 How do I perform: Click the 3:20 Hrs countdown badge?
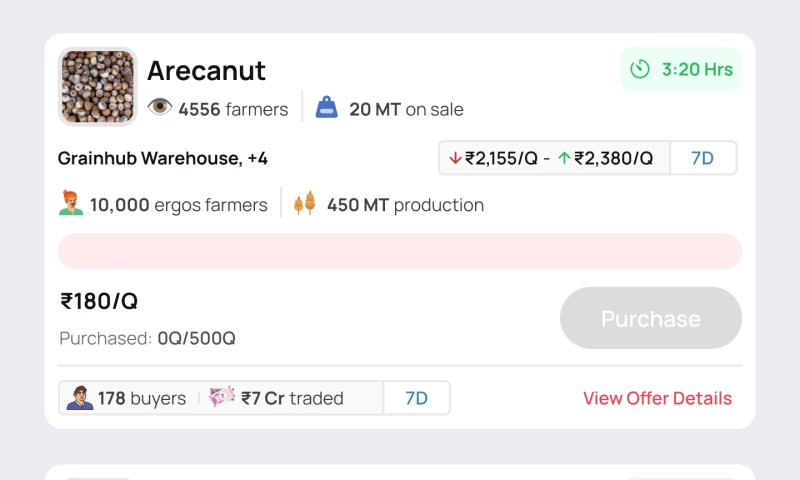681,70
